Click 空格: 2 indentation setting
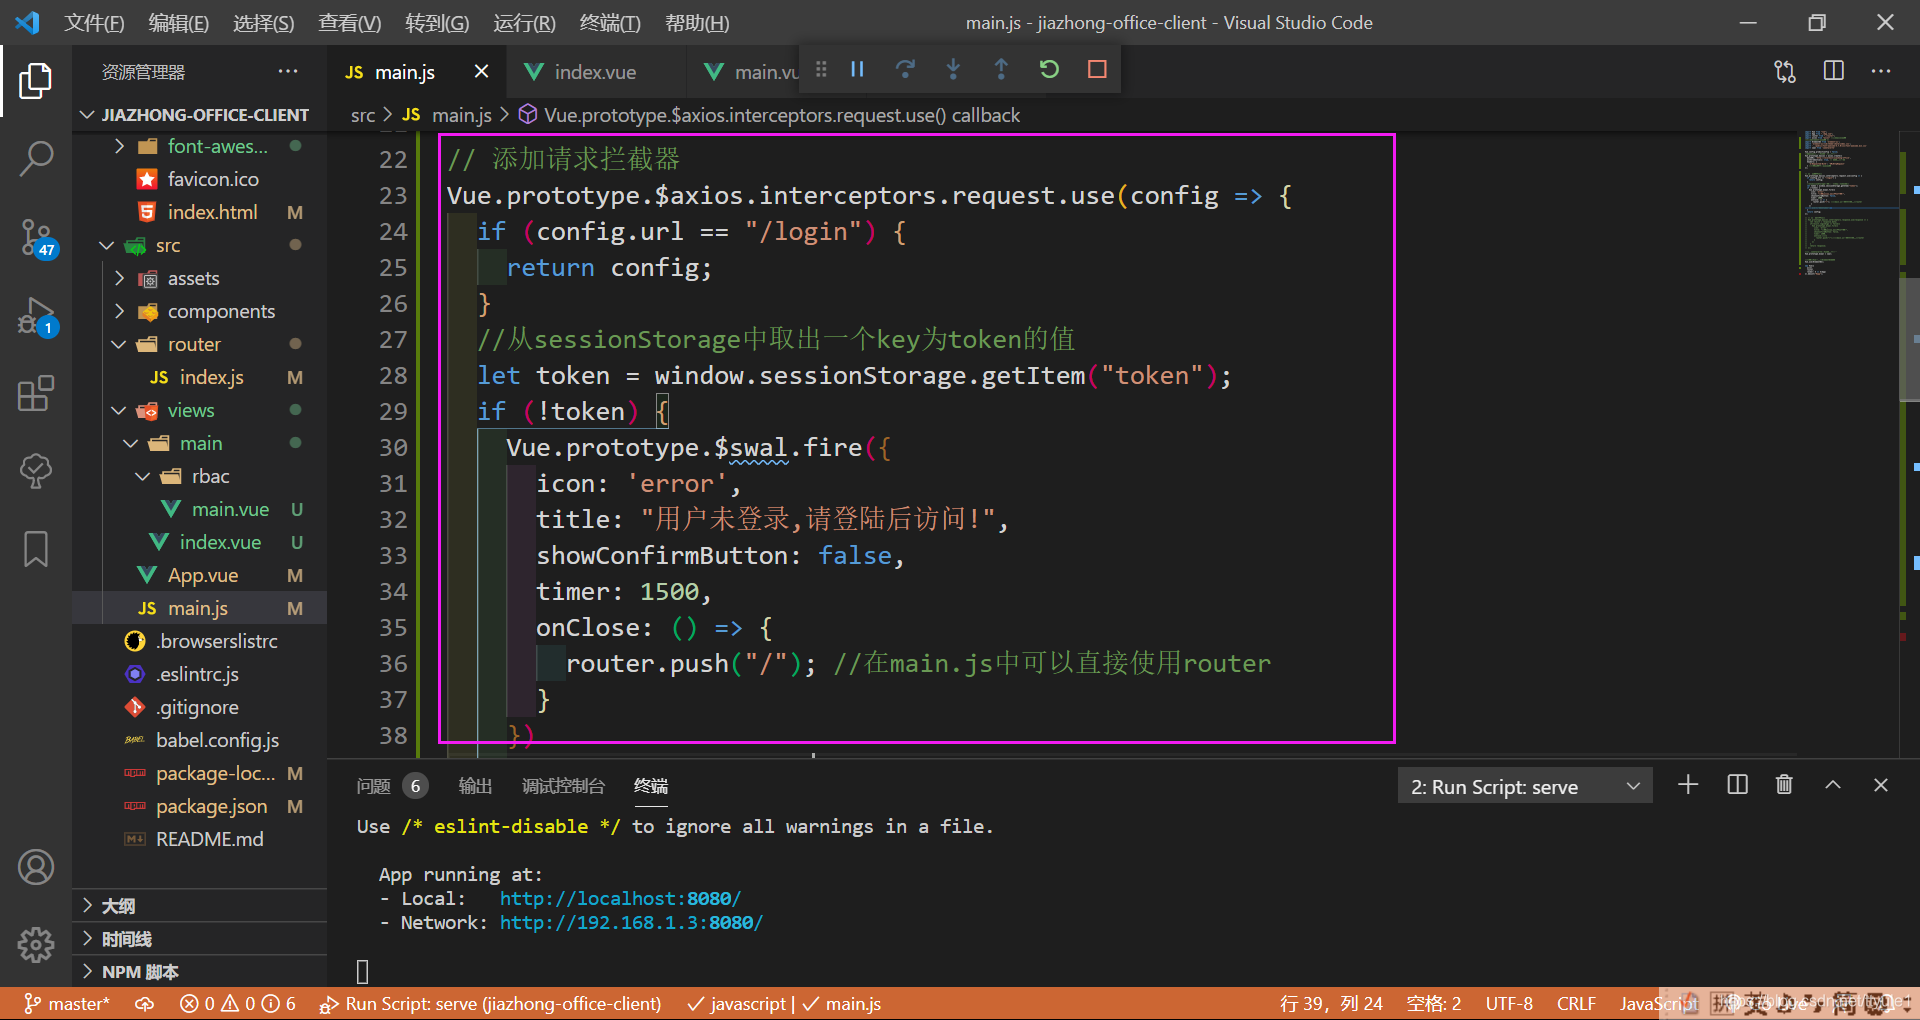The height and width of the screenshot is (1020, 1920). (1434, 1003)
